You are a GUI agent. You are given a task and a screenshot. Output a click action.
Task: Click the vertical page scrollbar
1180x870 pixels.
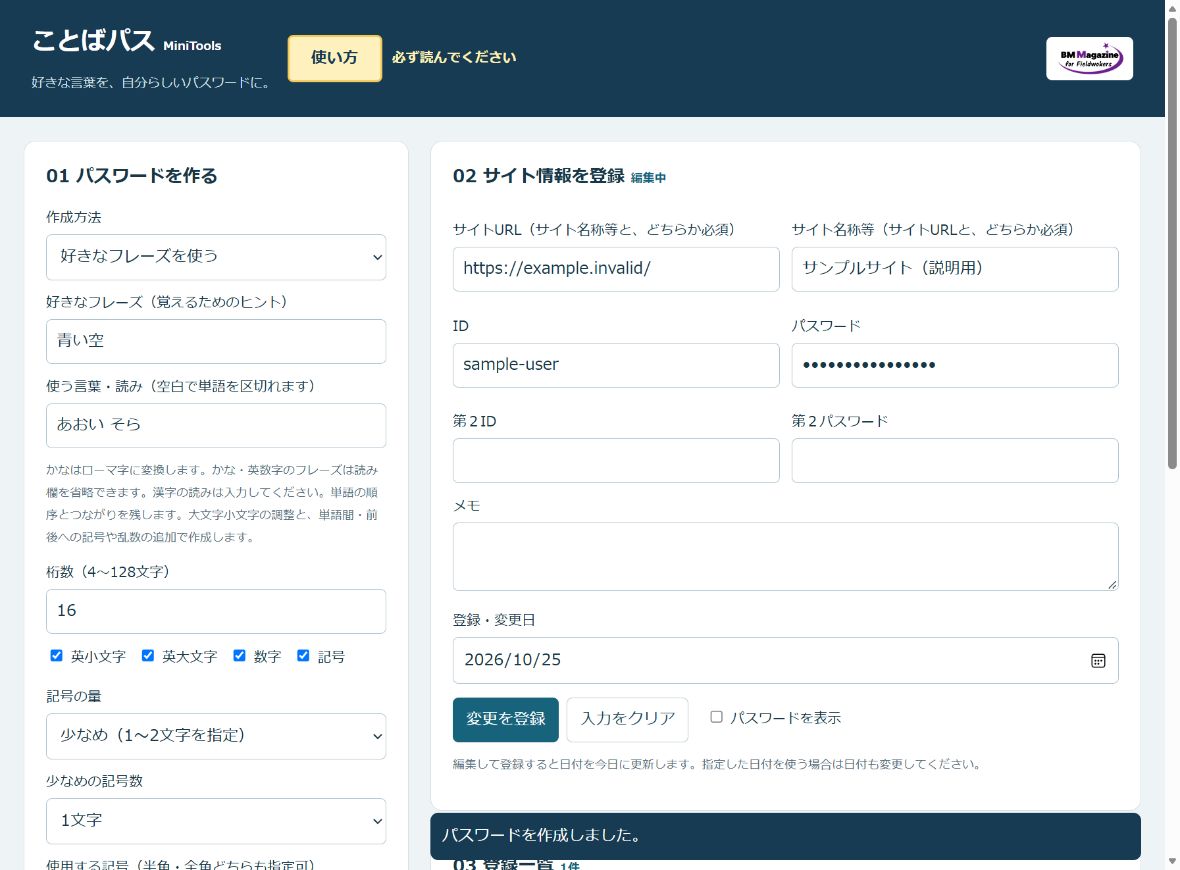click(x=1172, y=243)
